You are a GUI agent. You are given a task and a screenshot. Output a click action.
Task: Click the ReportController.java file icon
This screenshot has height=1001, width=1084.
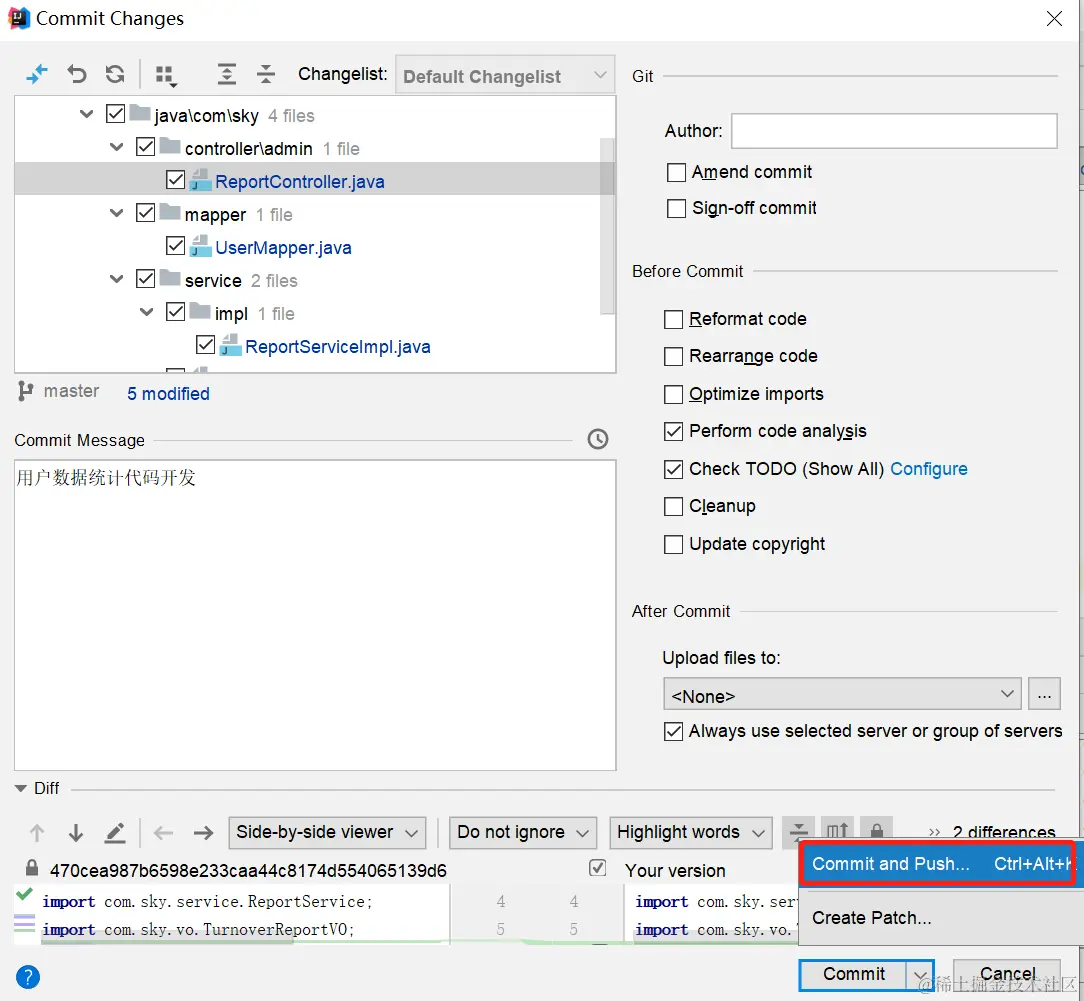tap(200, 181)
